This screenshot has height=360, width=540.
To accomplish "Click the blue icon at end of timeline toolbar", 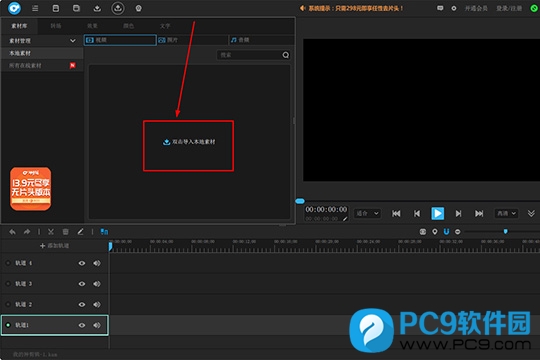I will 104,232.
